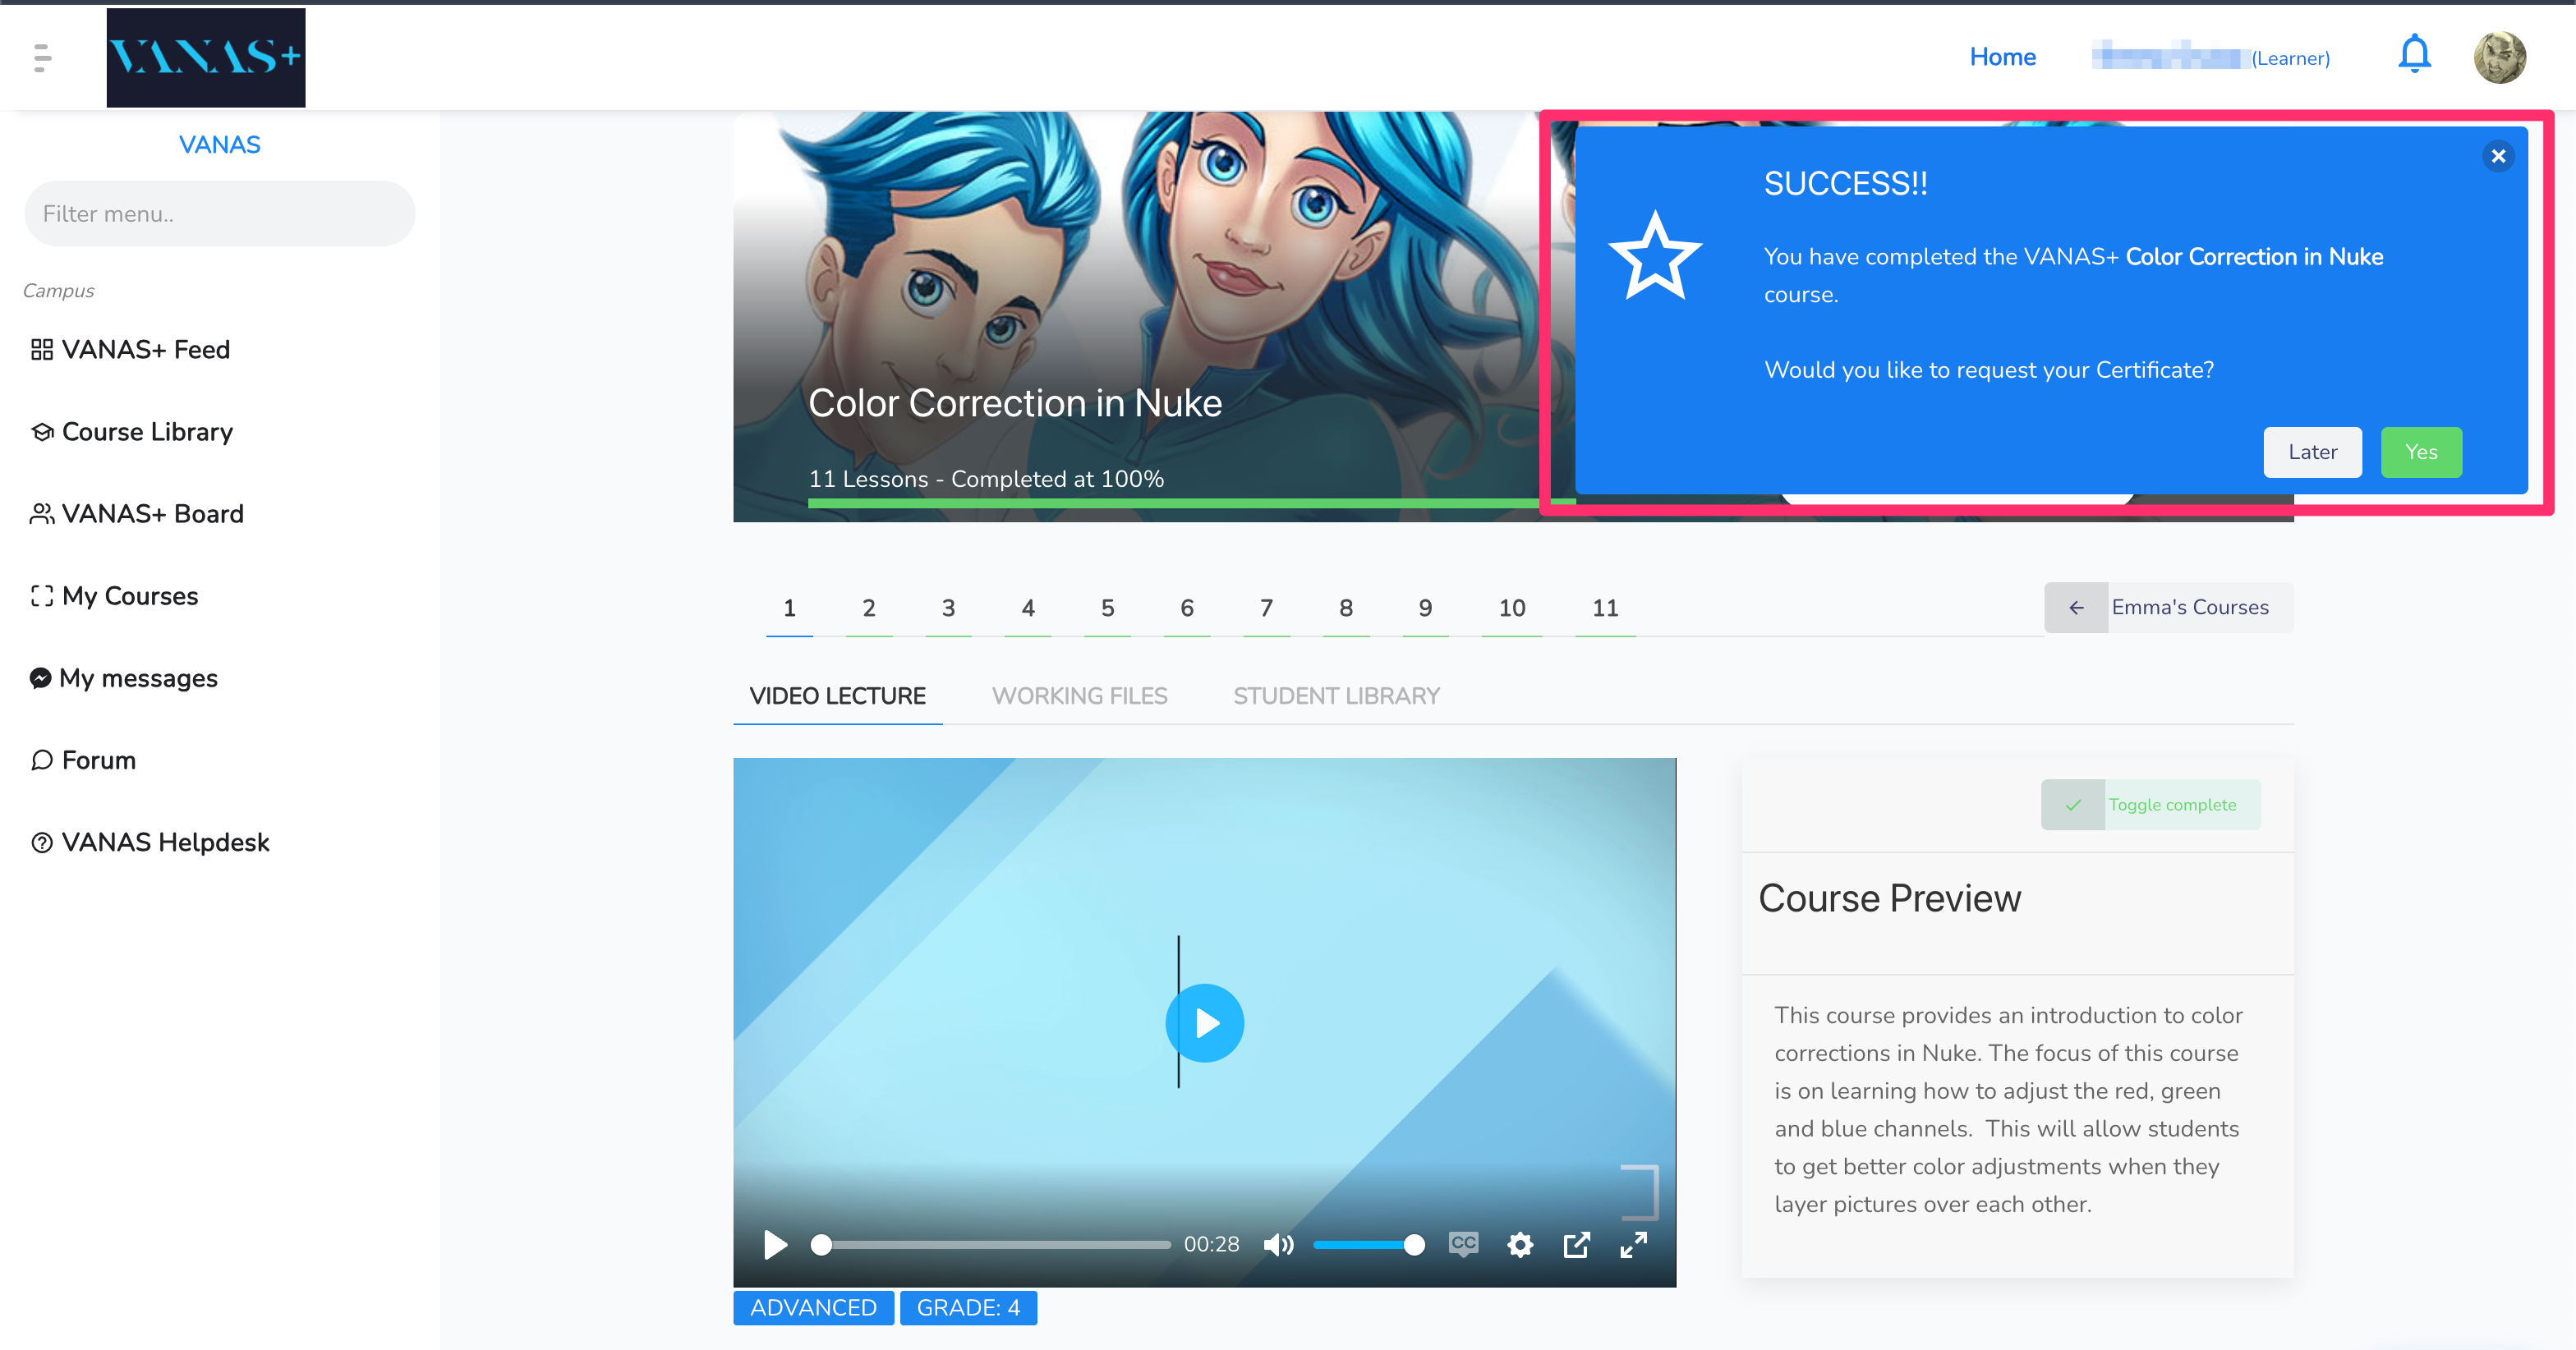
Task: Toggle complete for this lesson
Action: tap(2150, 804)
